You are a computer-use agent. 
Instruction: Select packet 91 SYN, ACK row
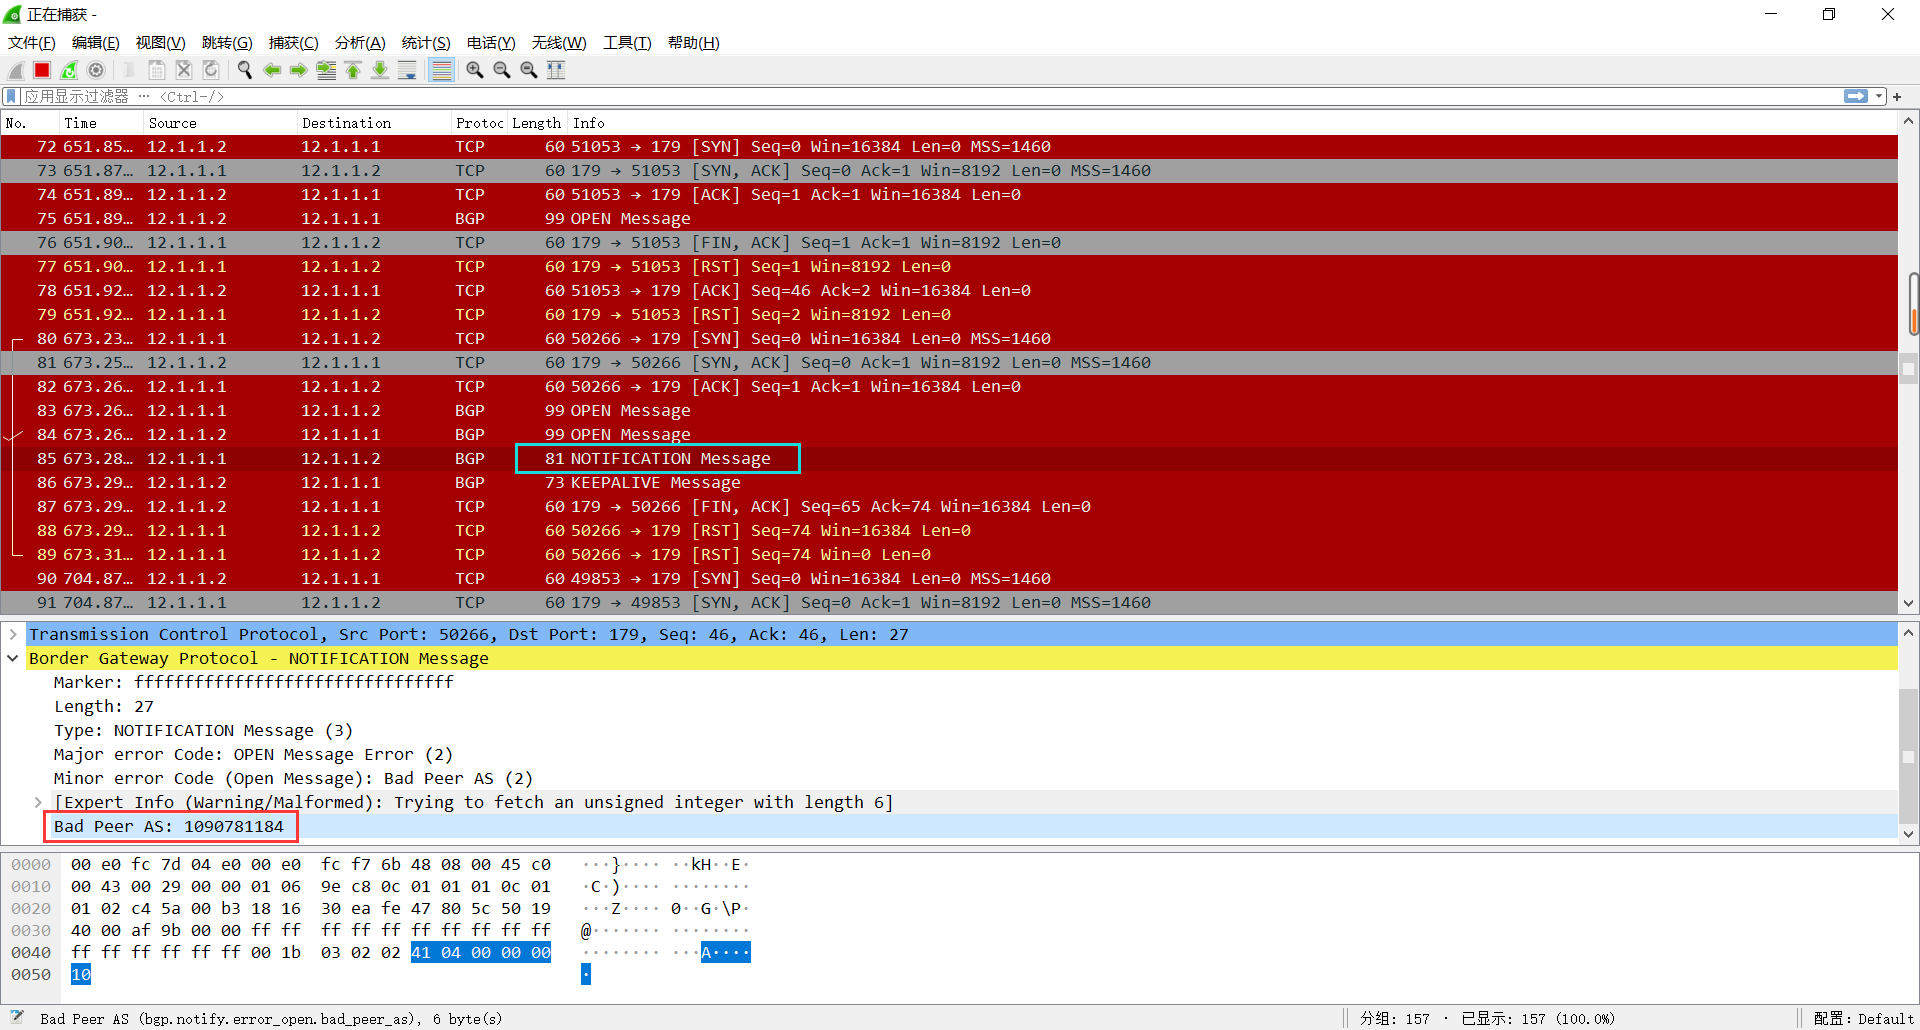pyautogui.click(x=949, y=602)
